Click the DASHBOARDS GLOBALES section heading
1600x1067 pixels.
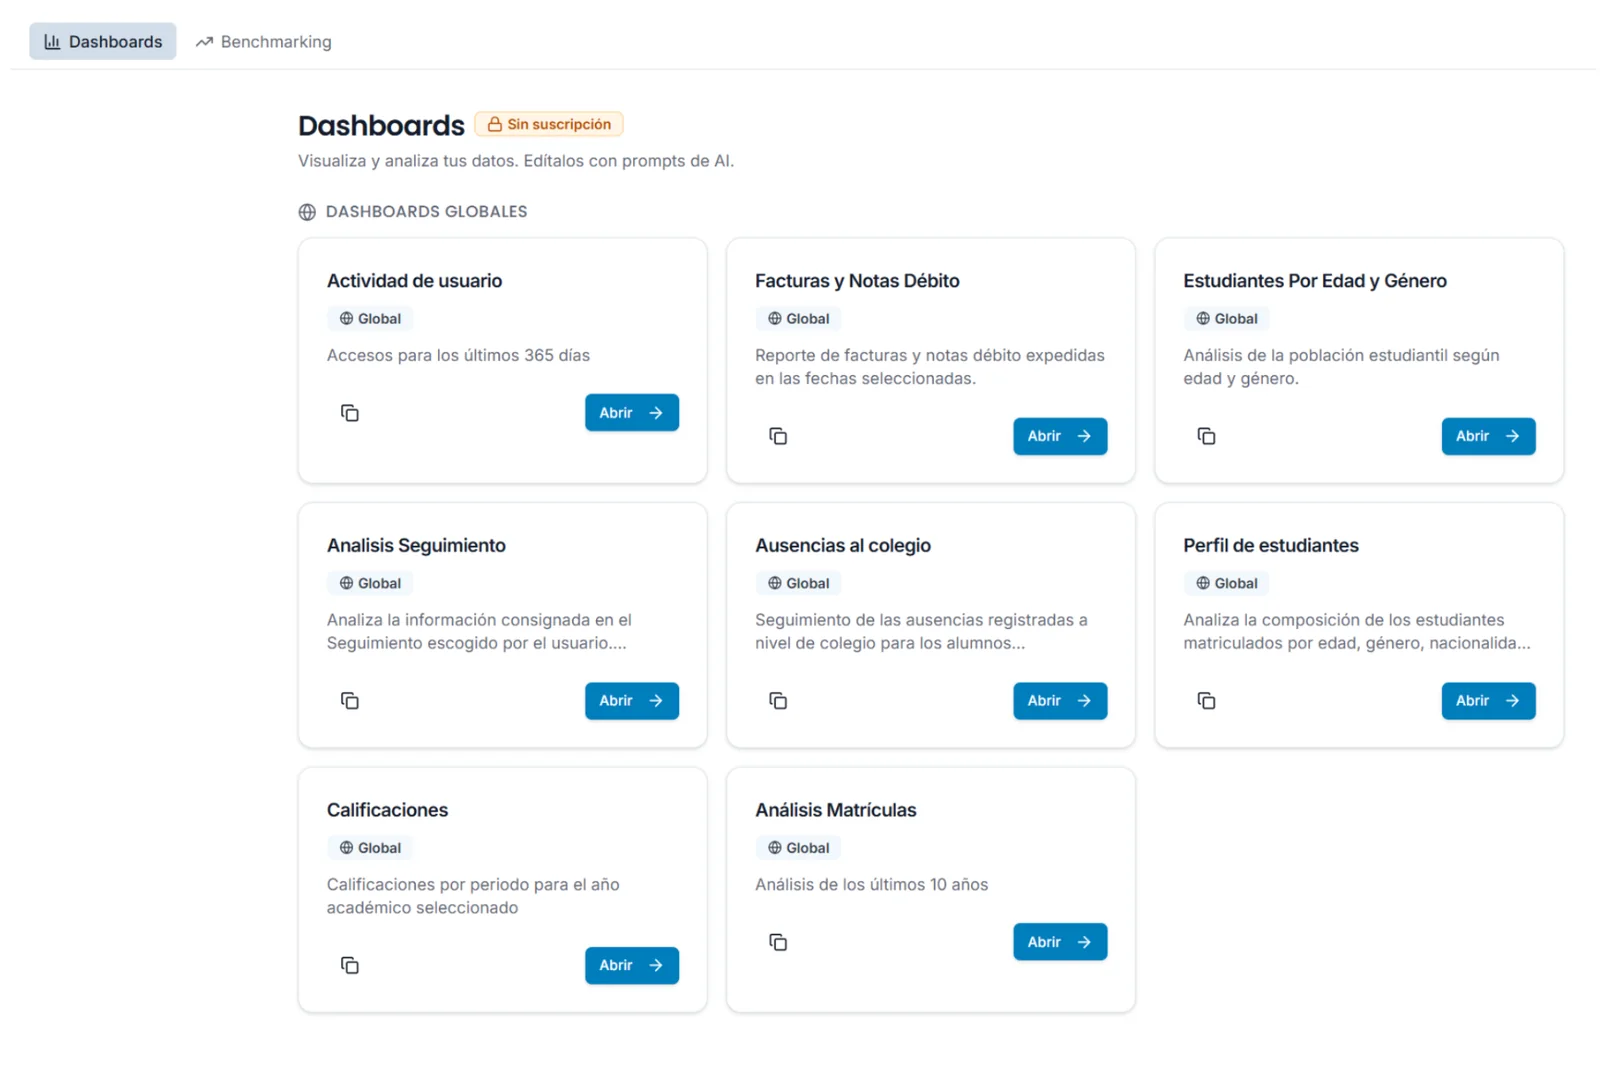[426, 212]
